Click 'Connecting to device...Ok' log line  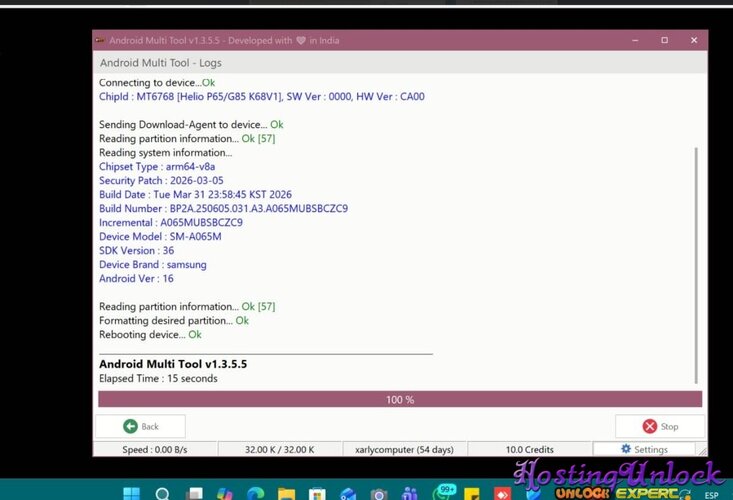click(x=157, y=83)
